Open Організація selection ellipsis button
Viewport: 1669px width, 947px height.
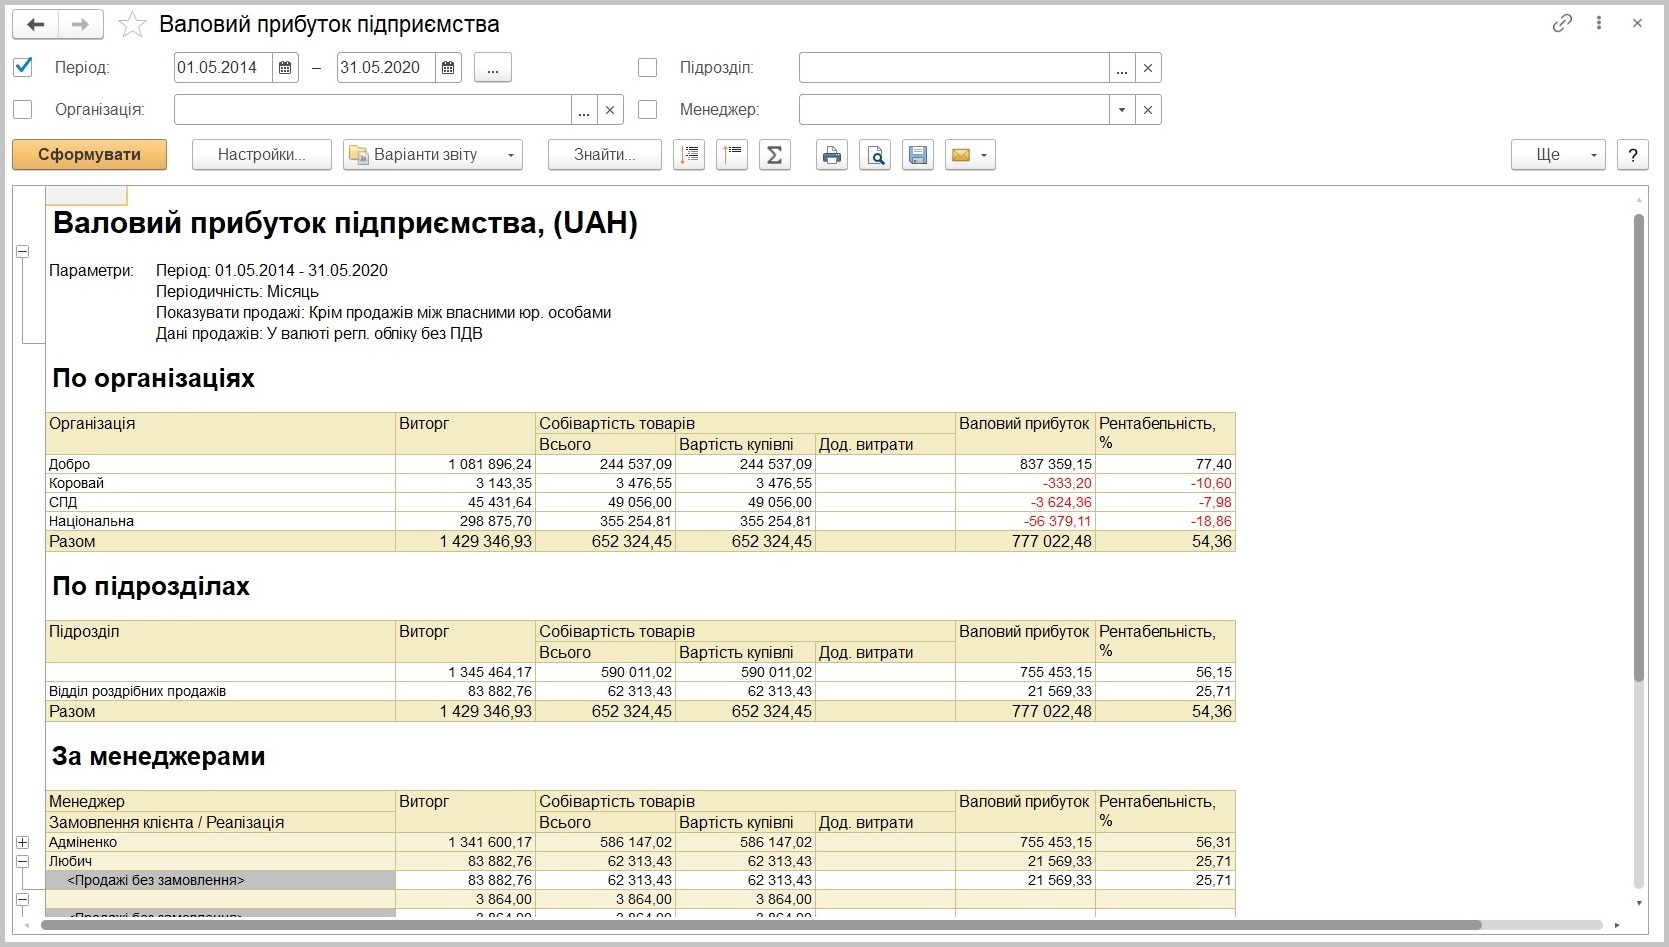[584, 110]
